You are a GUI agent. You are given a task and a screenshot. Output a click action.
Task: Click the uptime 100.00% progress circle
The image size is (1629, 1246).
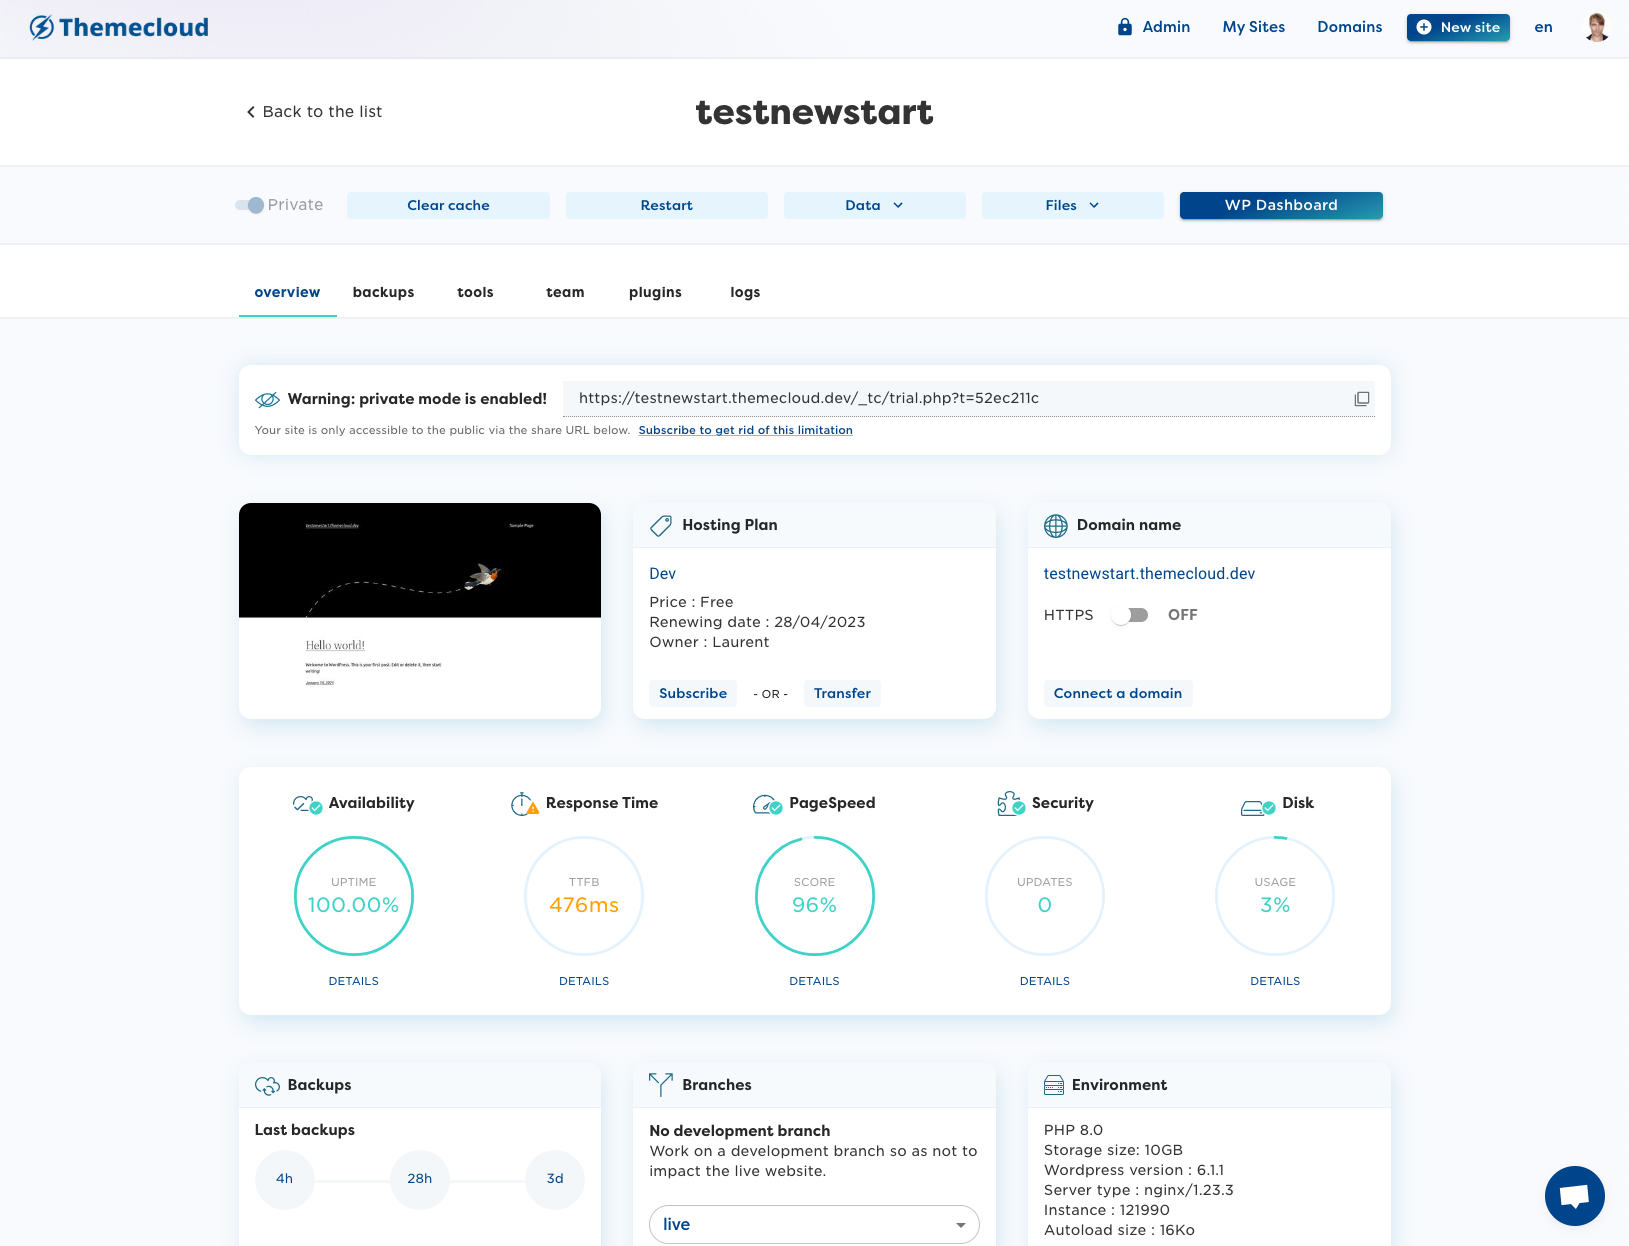(354, 896)
